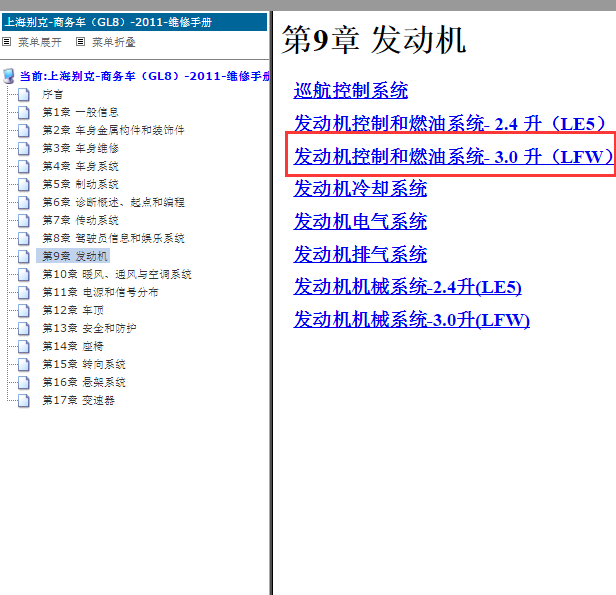The width and height of the screenshot is (616, 595).
Task: Click the page icon for 第1章 一般信息
Action: point(24,112)
